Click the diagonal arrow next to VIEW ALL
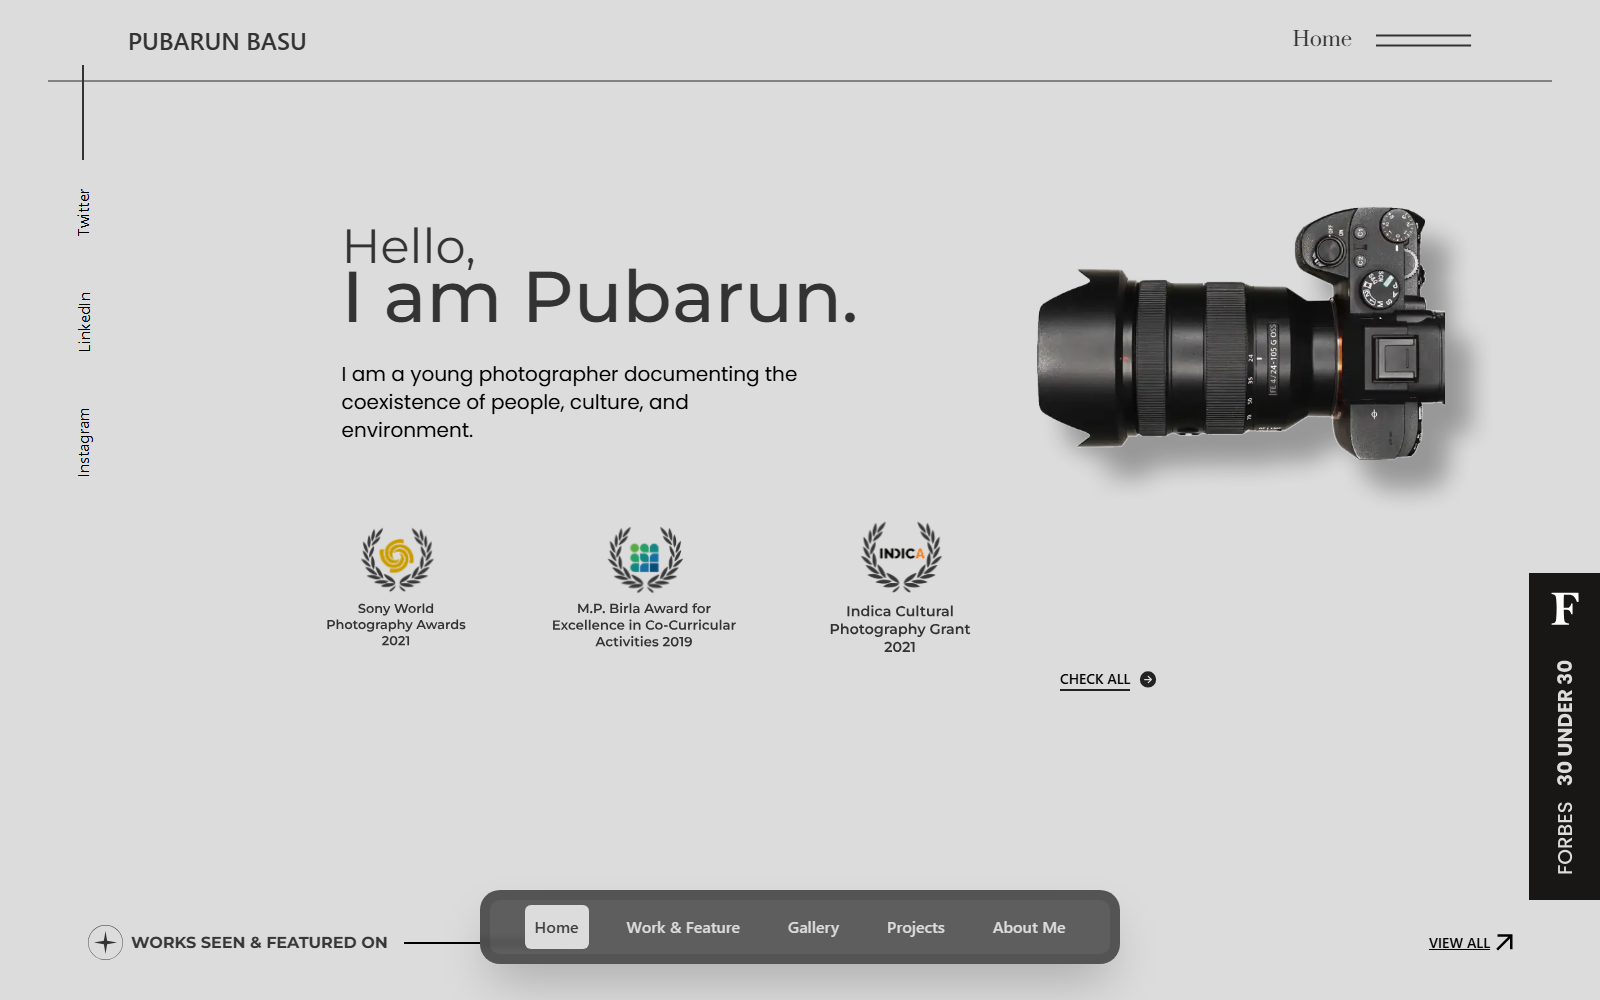Screen dimensions: 1600x1000 1504,942
